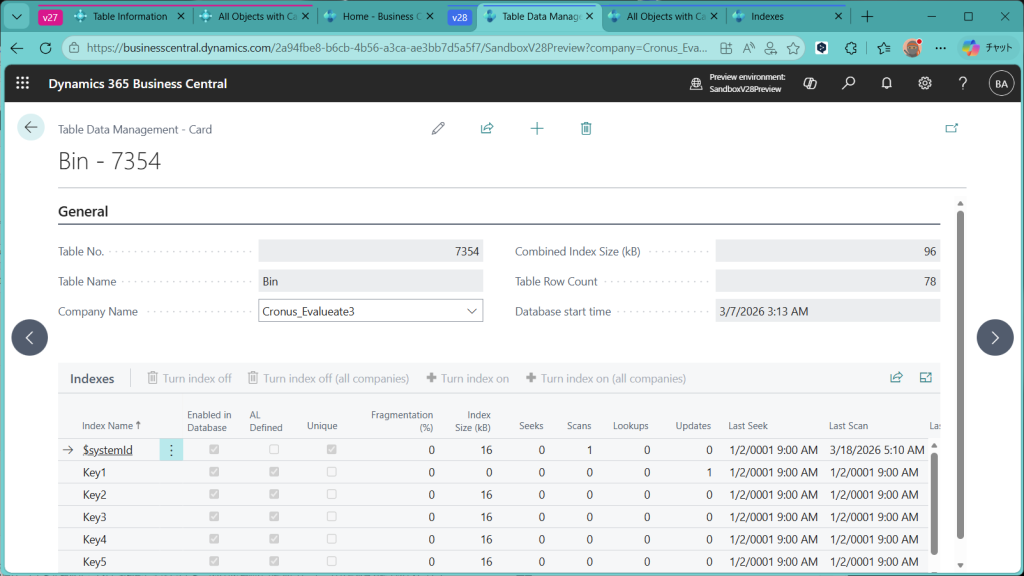This screenshot has width=1024, height=576.
Task: Click the trash can delete icon
Action: click(x=586, y=128)
